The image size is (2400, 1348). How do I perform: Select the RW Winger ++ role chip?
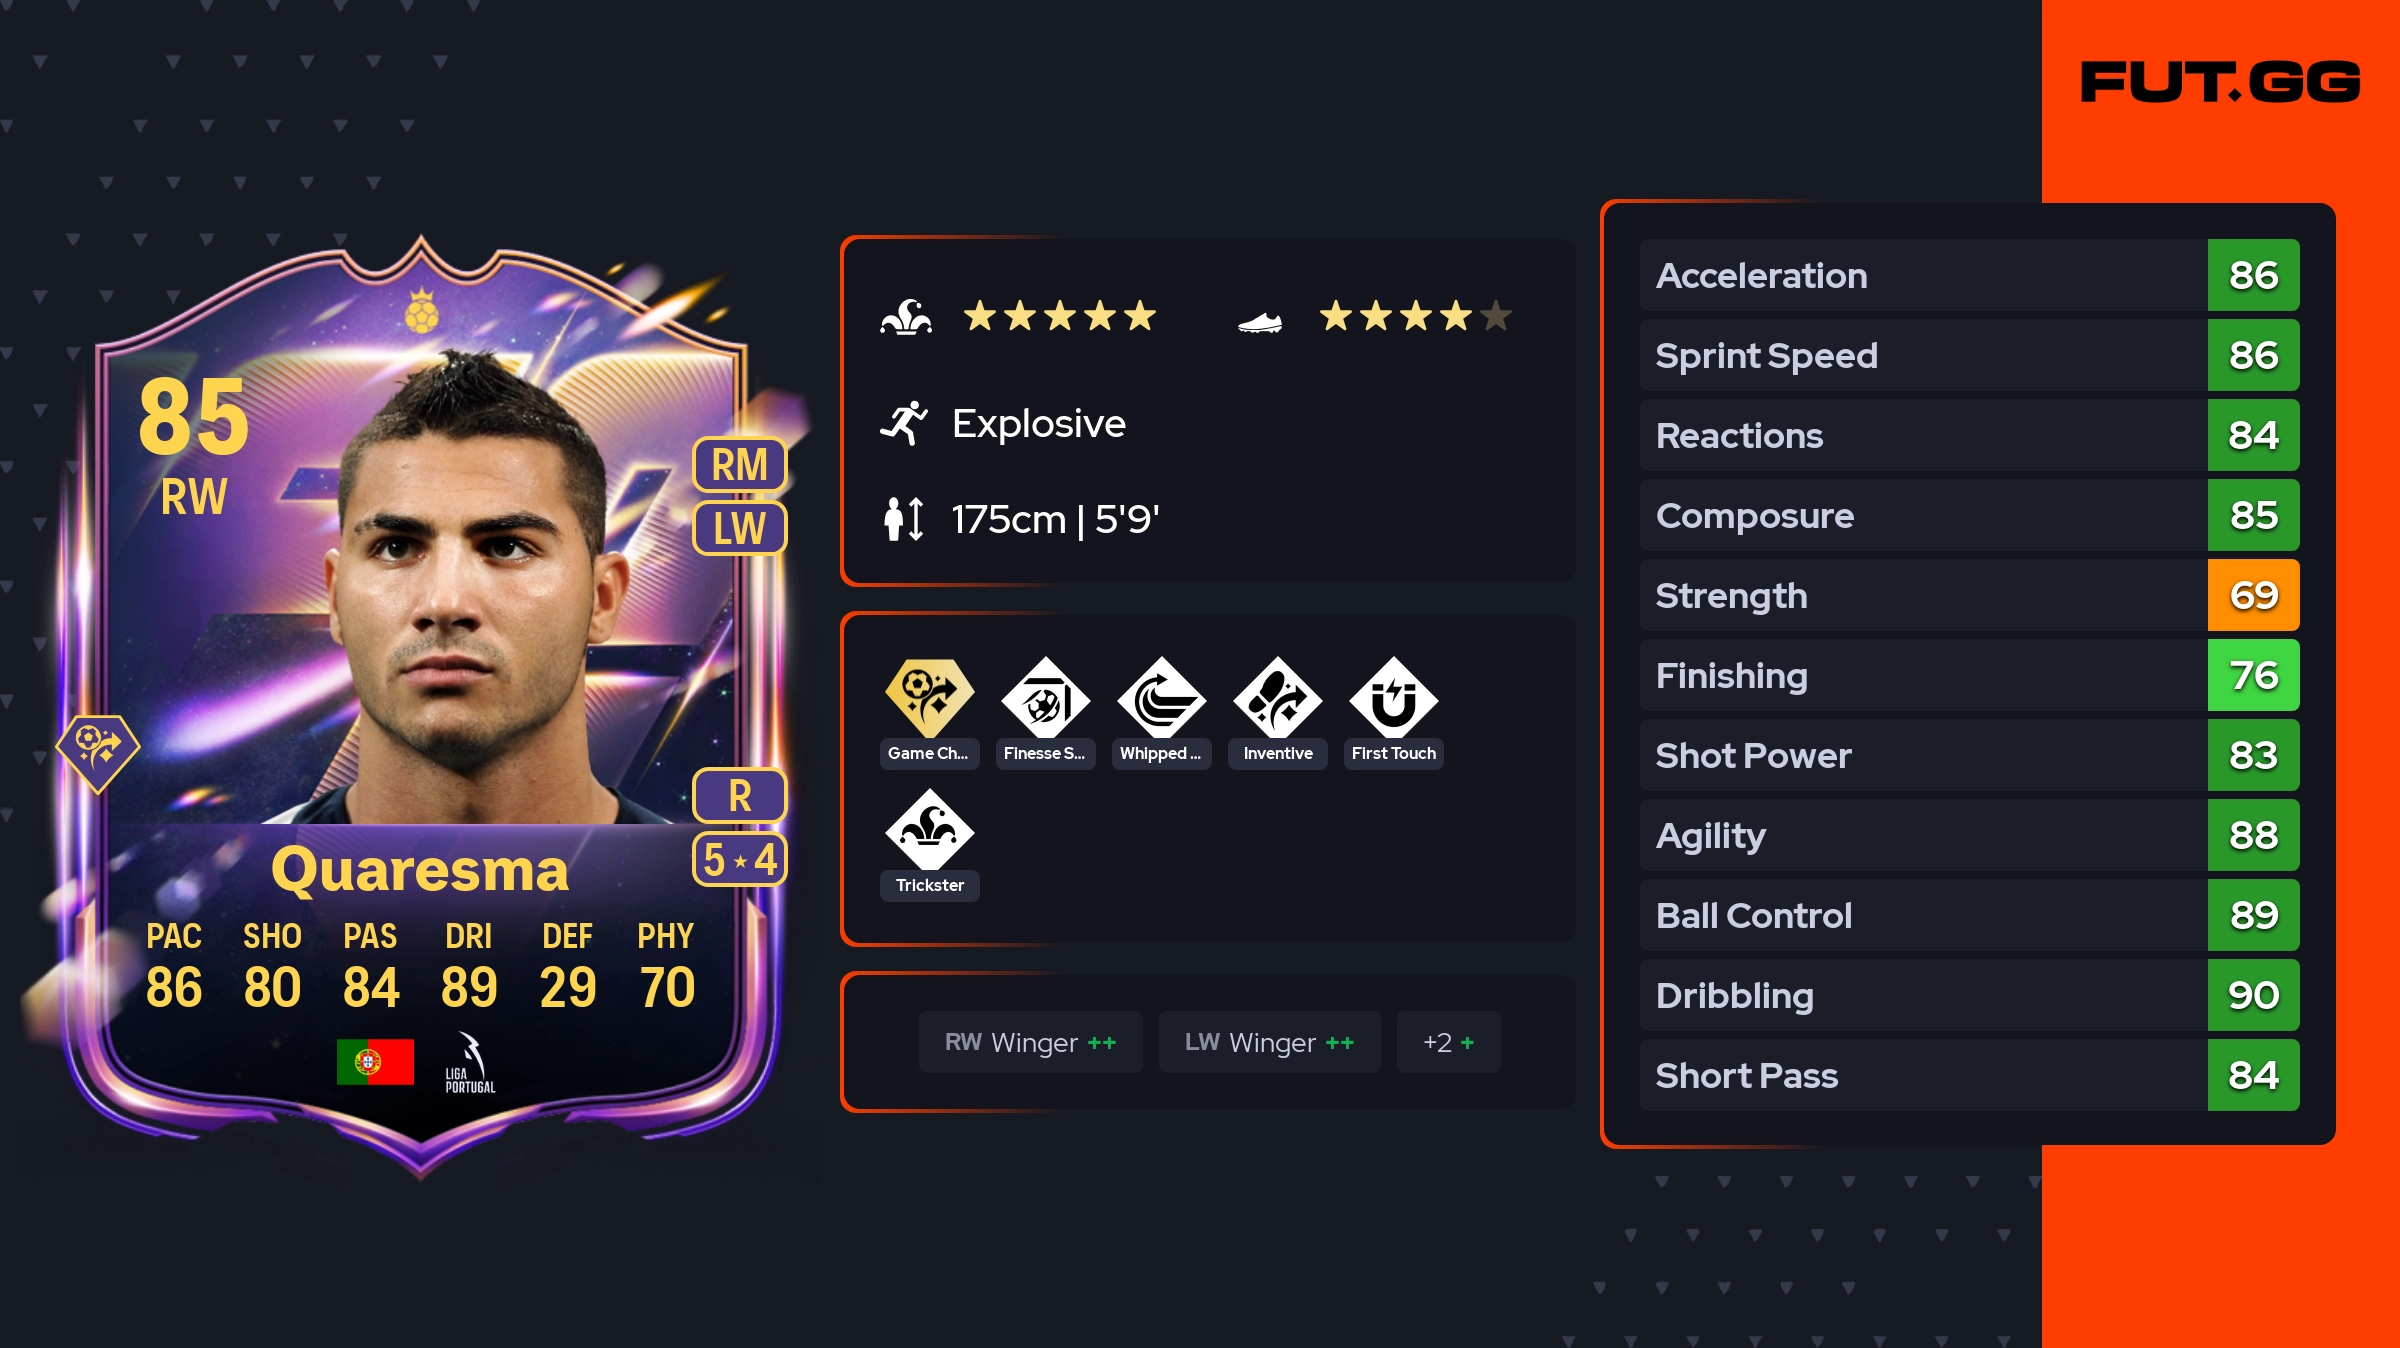1030,1042
